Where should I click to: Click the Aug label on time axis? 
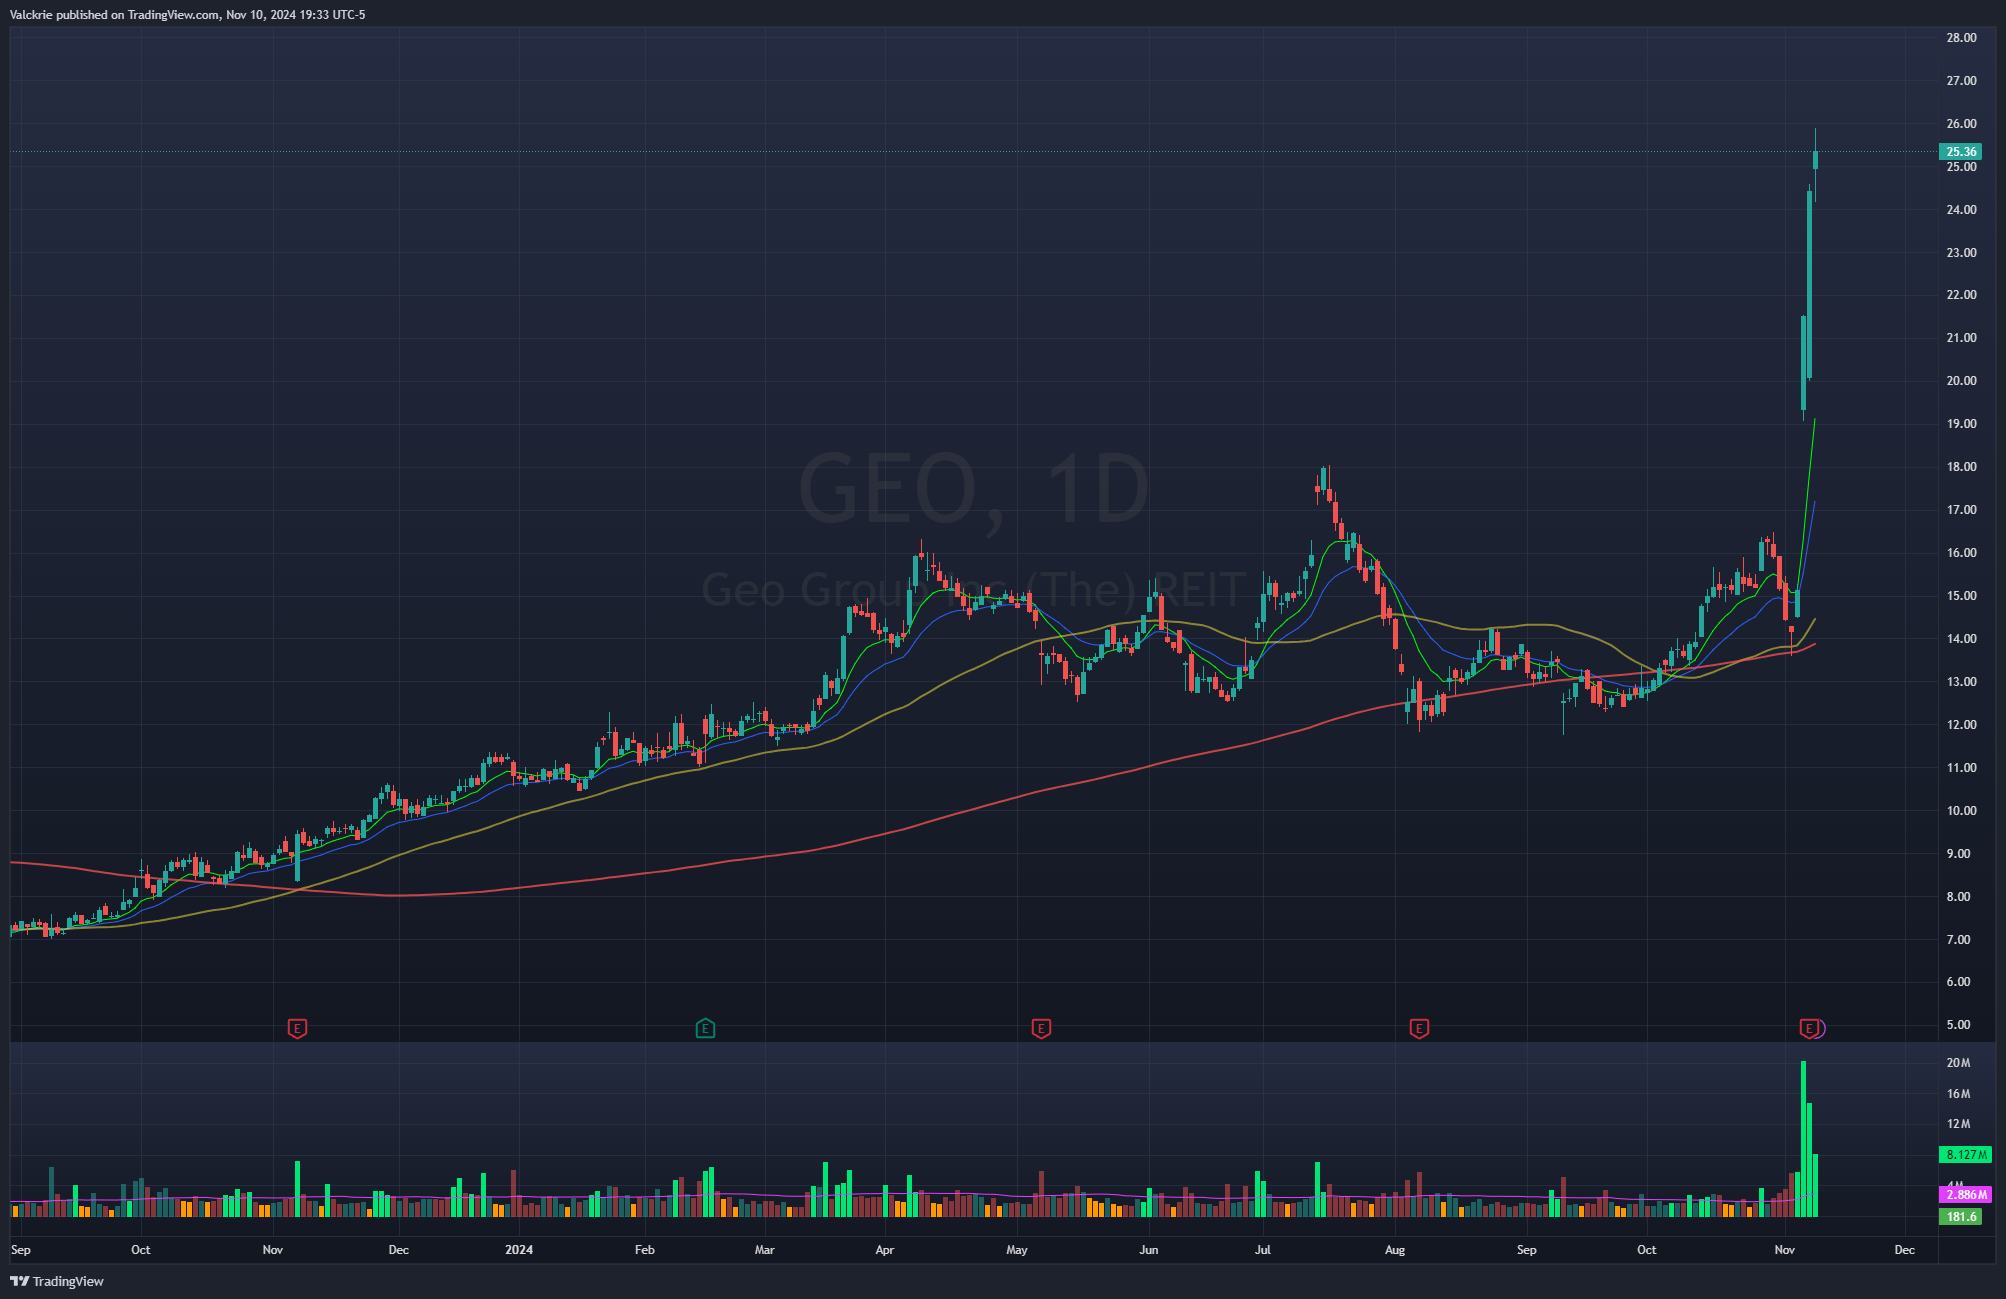(x=1395, y=1250)
